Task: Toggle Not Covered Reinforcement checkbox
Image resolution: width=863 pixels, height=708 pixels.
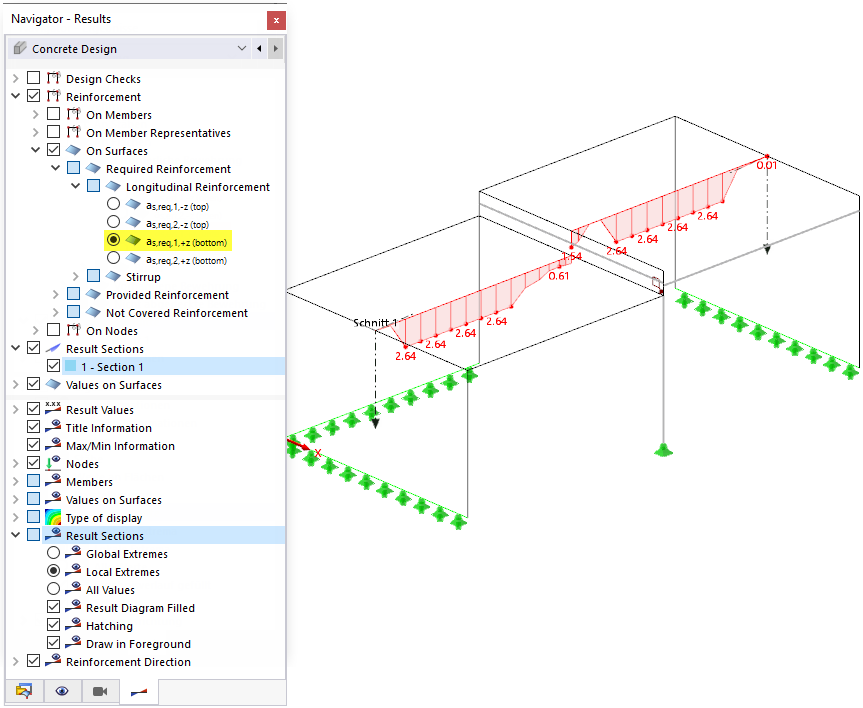Action: point(73,312)
